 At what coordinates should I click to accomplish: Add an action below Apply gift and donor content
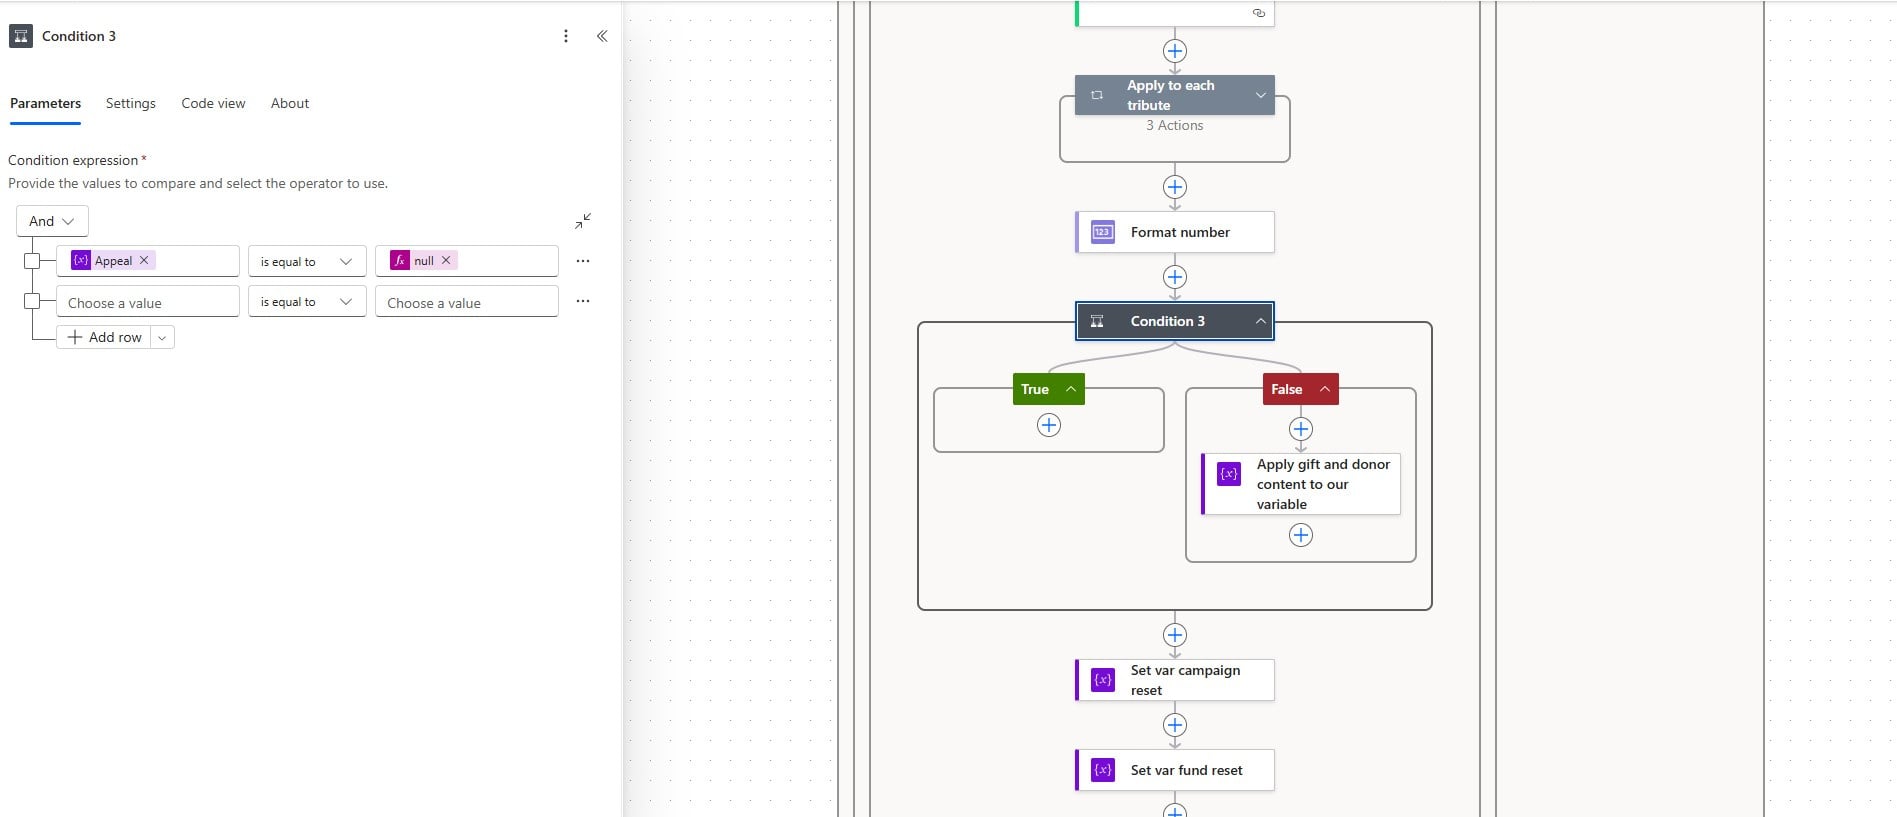point(1301,535)
